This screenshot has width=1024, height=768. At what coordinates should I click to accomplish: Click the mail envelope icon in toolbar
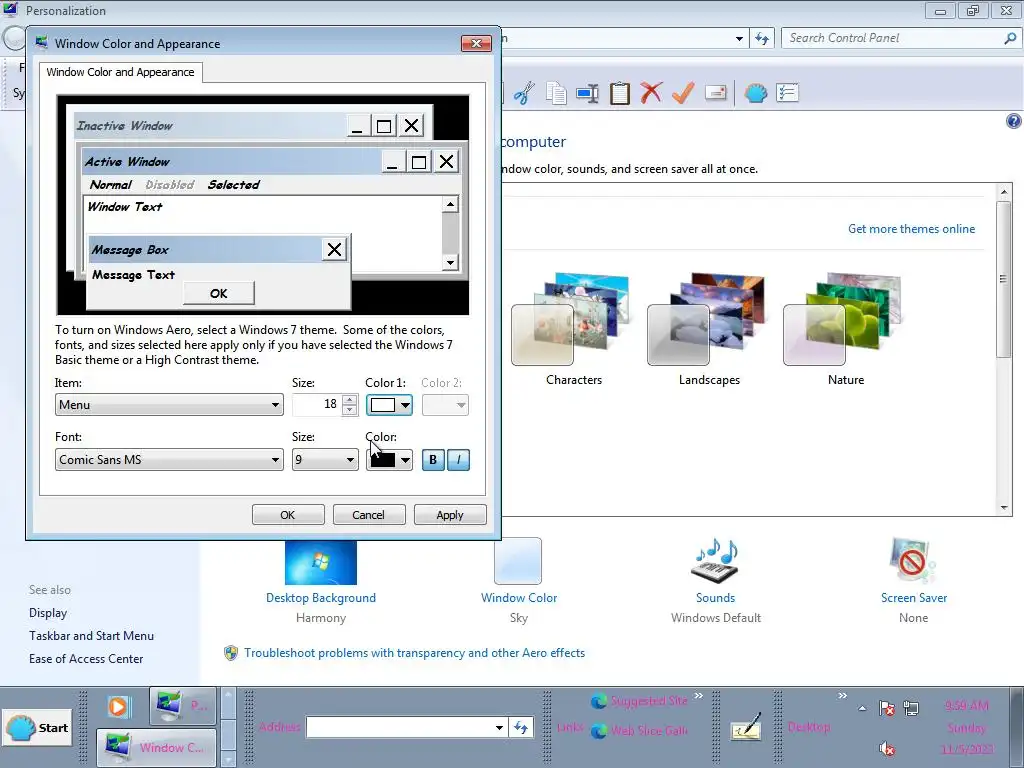coord(716,93)
